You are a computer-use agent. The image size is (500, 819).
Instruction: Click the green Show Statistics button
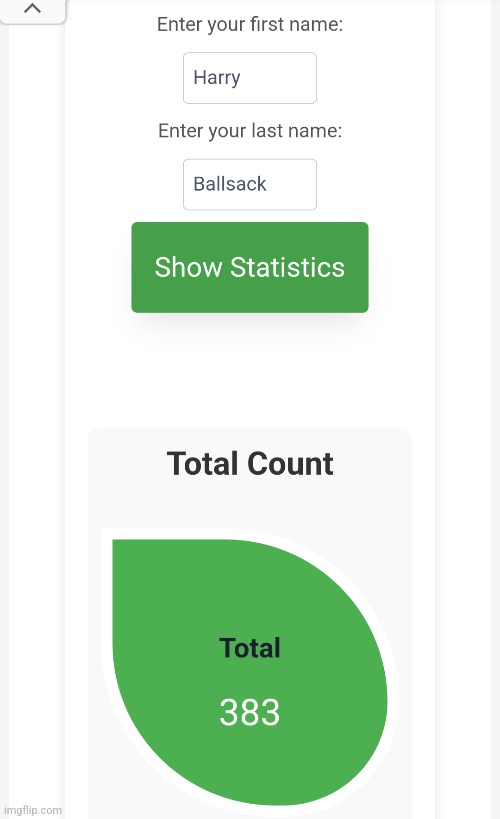point(250,267)
